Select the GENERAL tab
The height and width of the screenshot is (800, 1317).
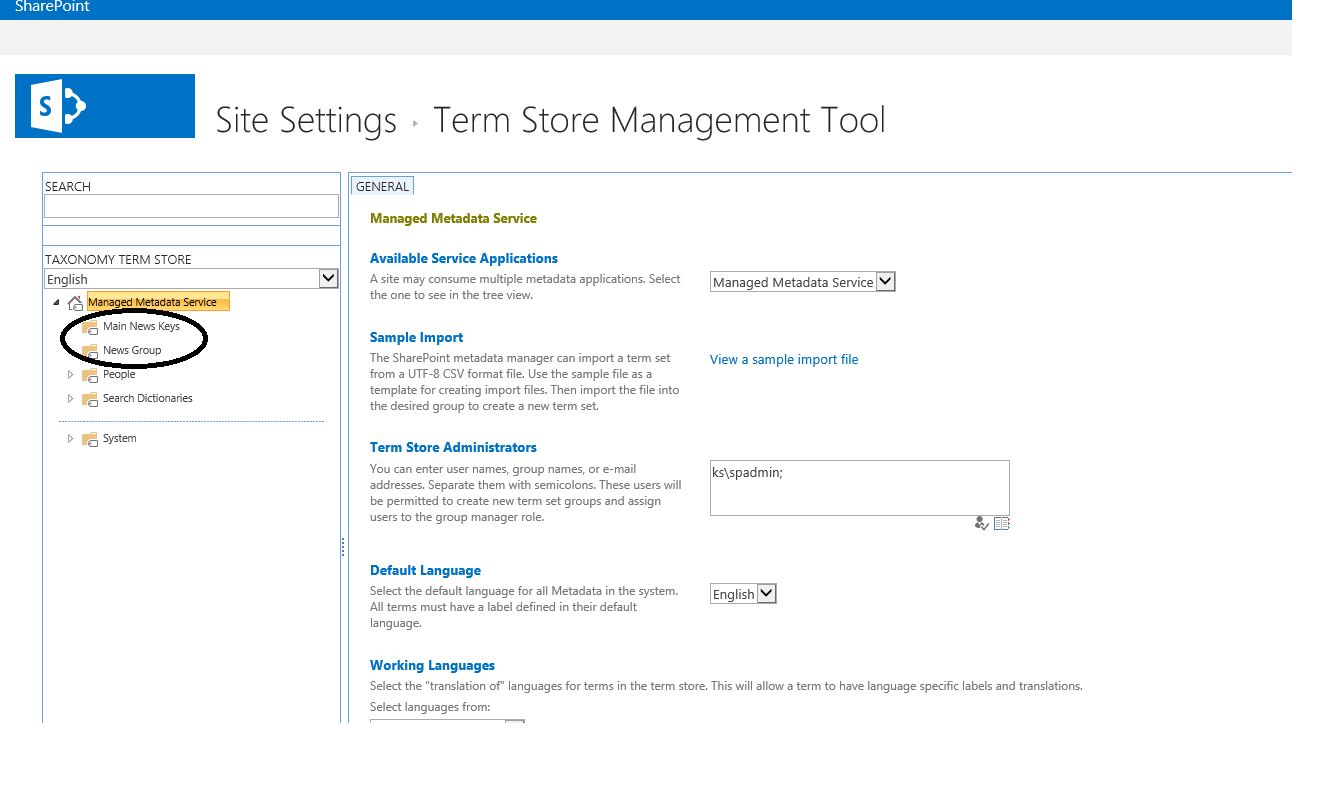pos(382,186)
